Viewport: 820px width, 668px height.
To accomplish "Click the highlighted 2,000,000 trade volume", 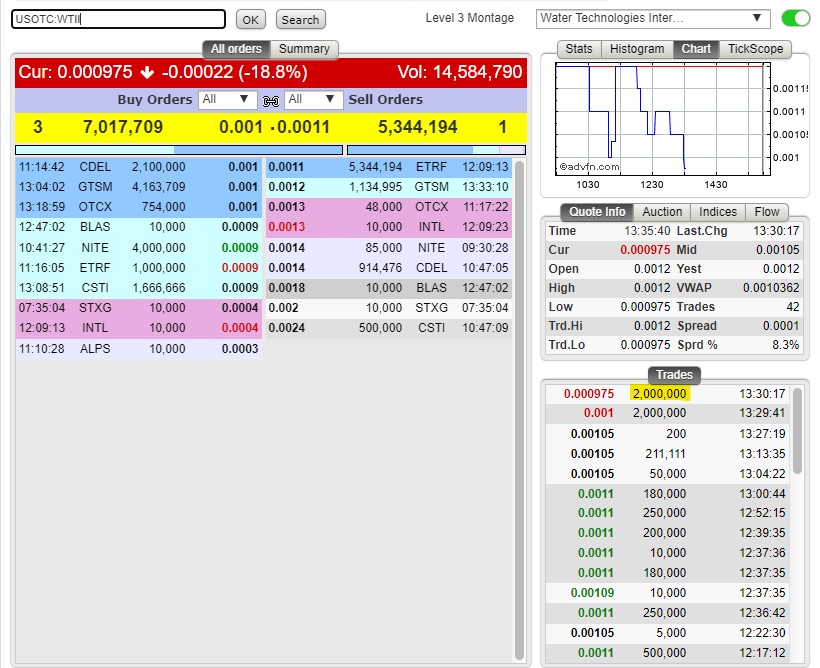I will pyautogui.click(x=659, y=393).
